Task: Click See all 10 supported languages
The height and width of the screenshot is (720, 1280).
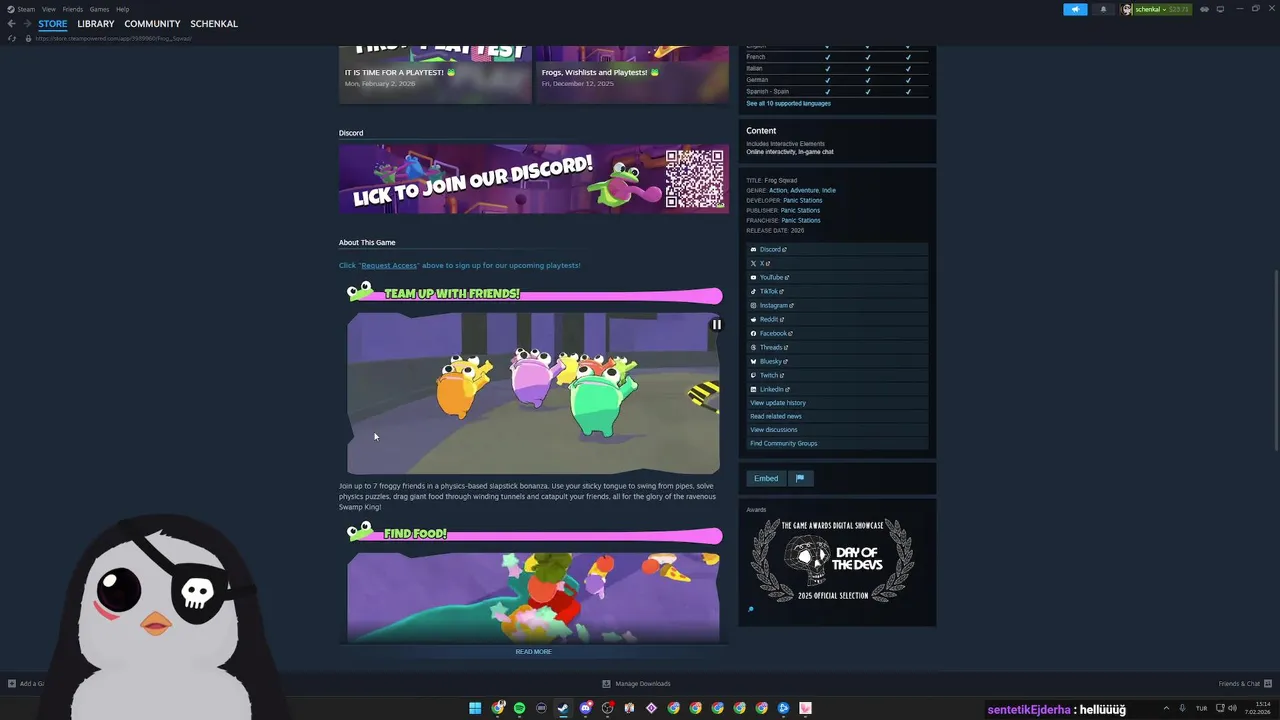Action: coord(788,103)
